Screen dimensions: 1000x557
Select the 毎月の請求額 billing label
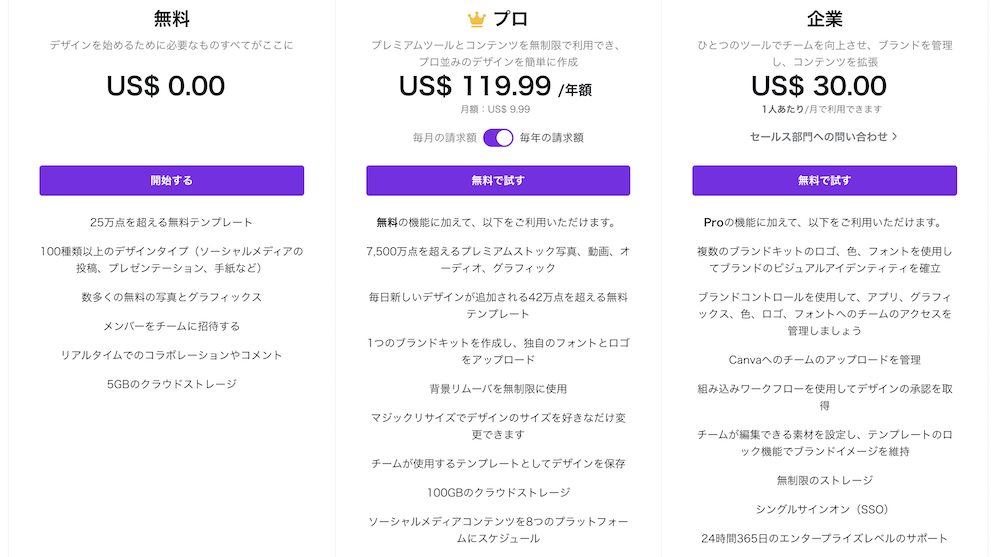pos(444,138)
